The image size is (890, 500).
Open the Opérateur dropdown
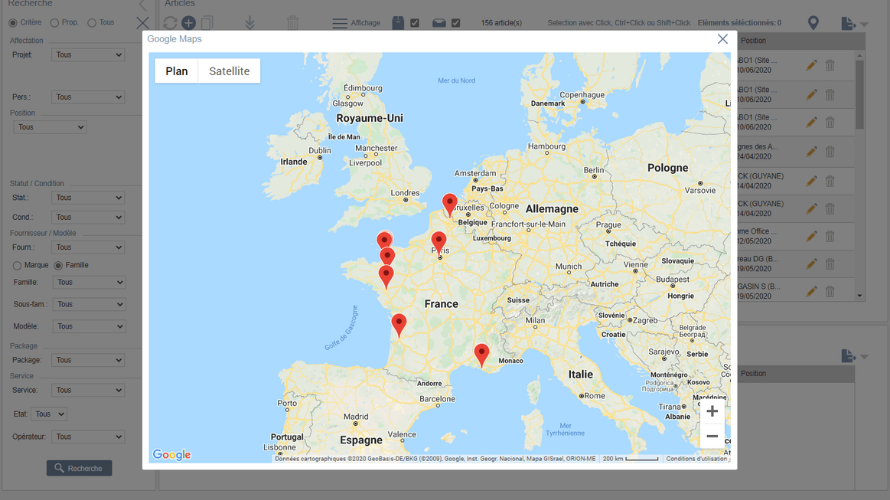click(88, 436)
